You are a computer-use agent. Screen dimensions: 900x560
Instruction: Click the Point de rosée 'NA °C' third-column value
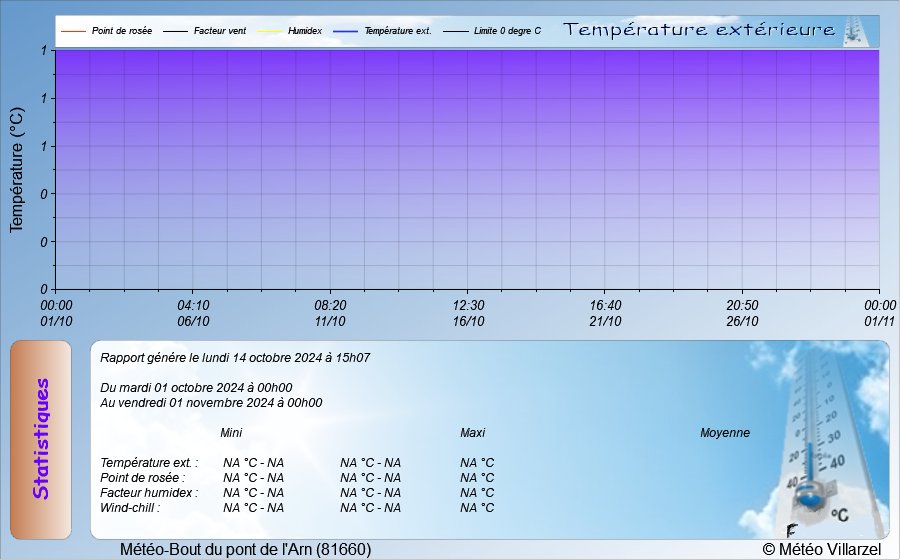[x=477, y=477]
